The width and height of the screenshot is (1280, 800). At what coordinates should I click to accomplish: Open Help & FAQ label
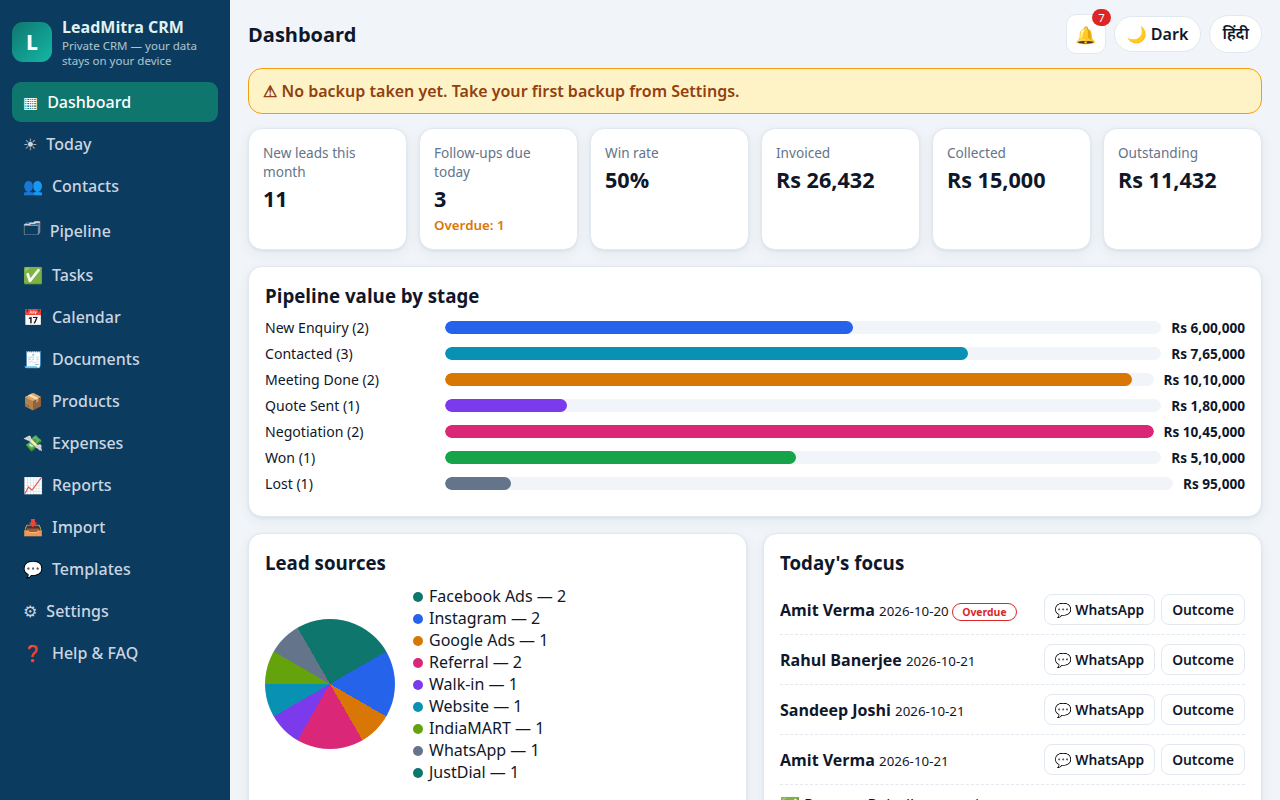tap(95, 653)
